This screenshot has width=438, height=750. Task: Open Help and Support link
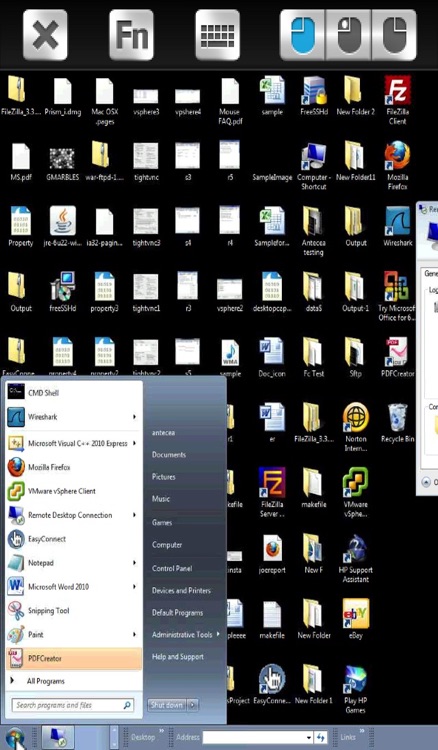pyautogui.click(x=177, y=657)
